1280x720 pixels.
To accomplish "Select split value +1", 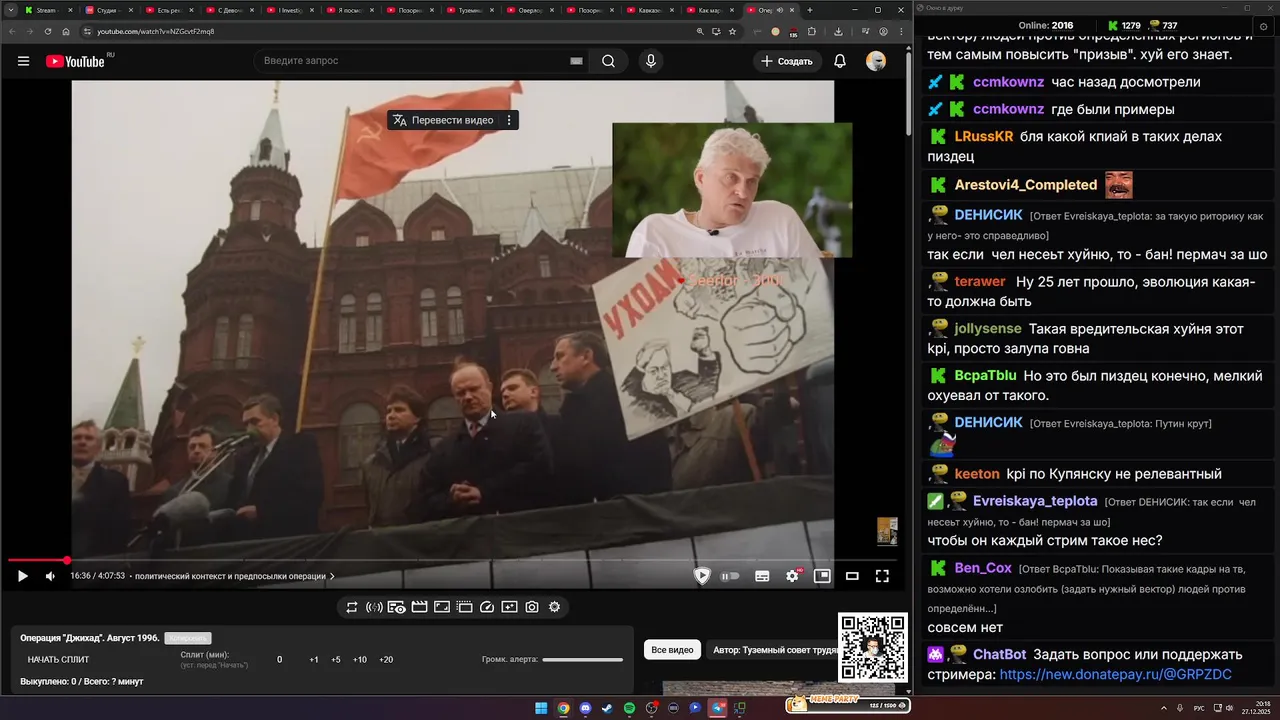I will point(314,660).
